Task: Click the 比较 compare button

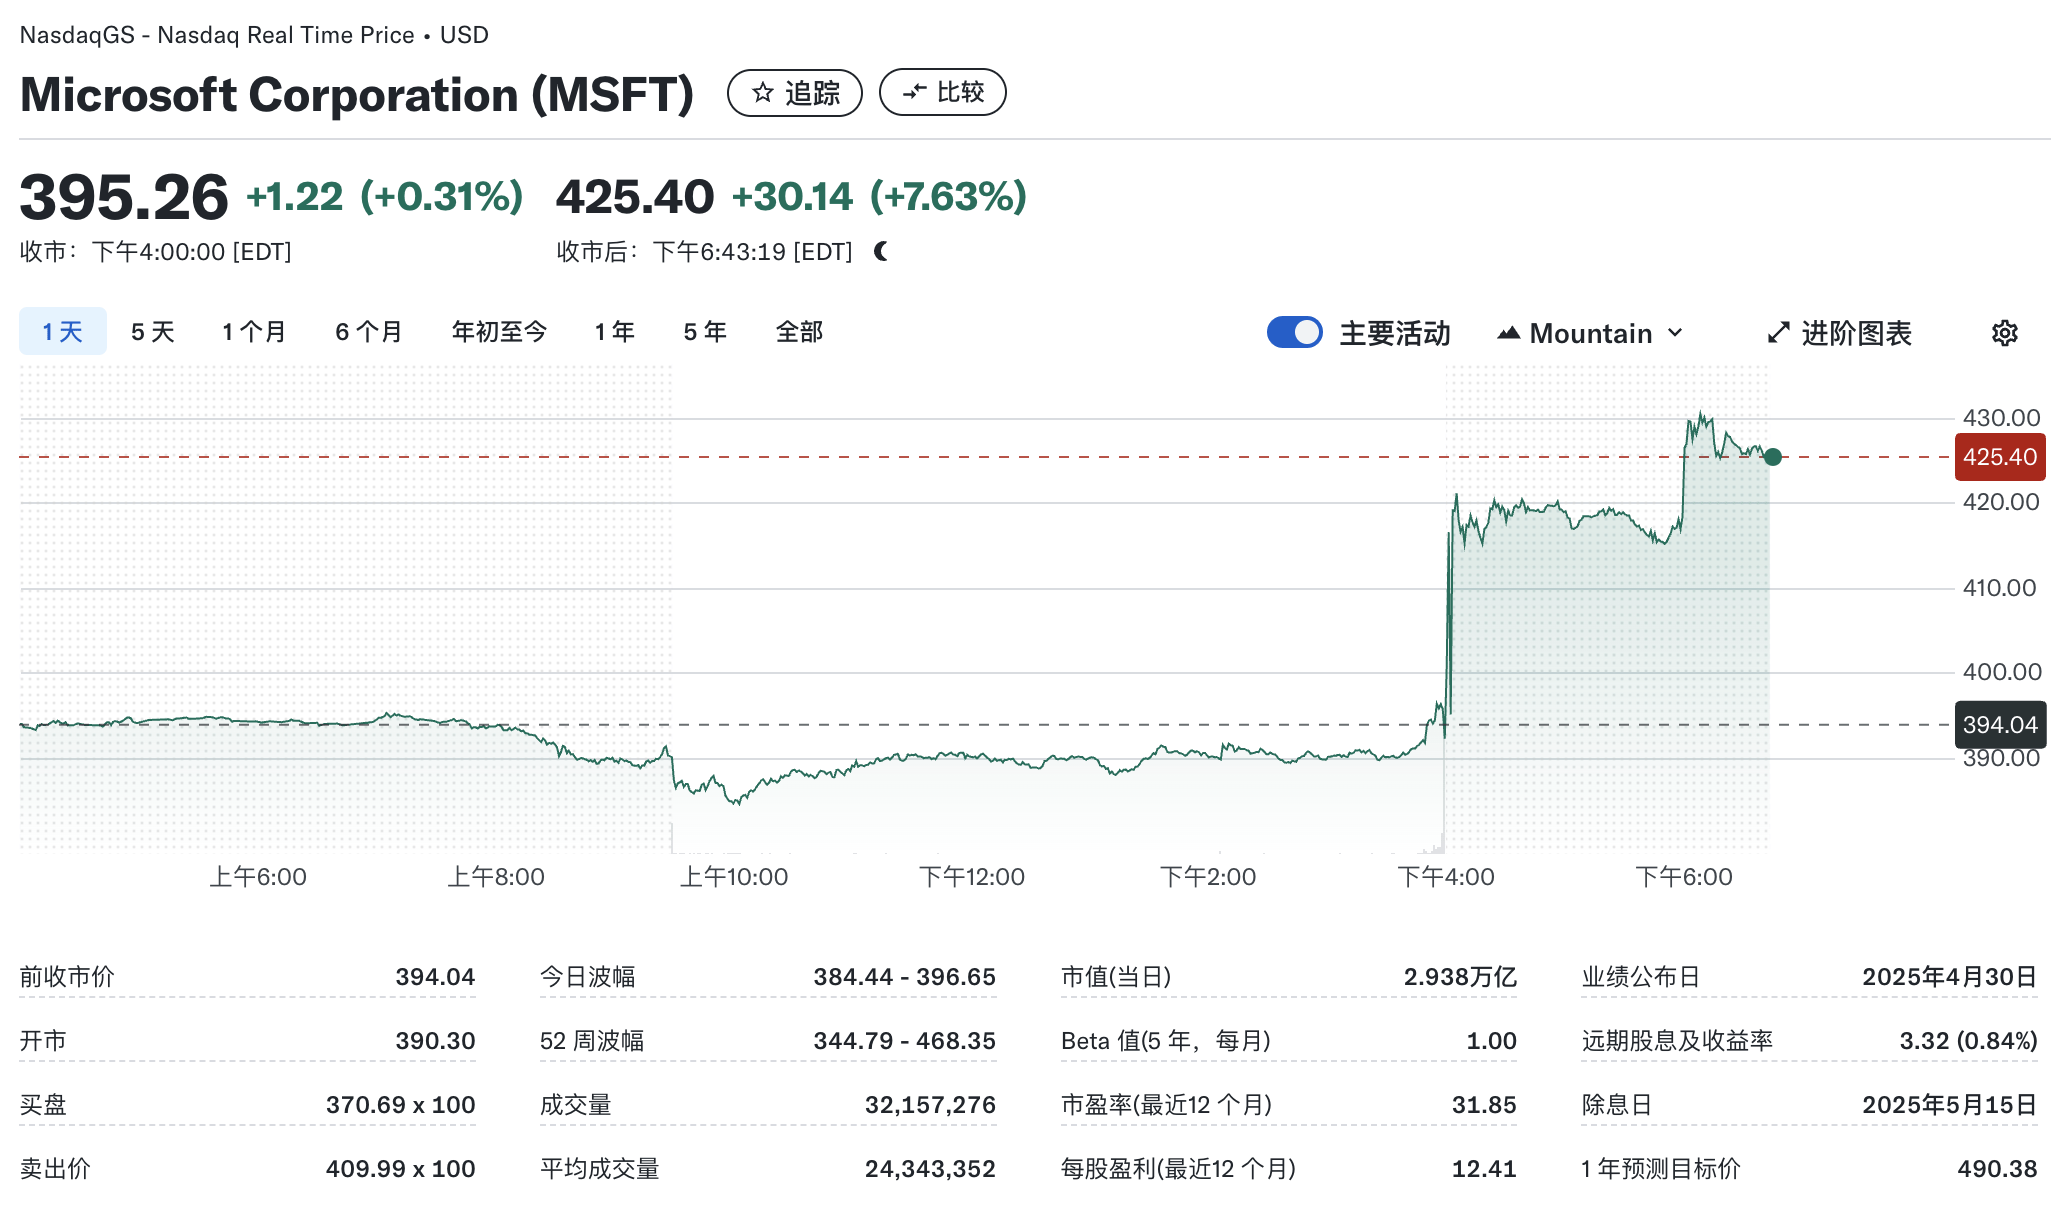Action: (x=942, y=93)
